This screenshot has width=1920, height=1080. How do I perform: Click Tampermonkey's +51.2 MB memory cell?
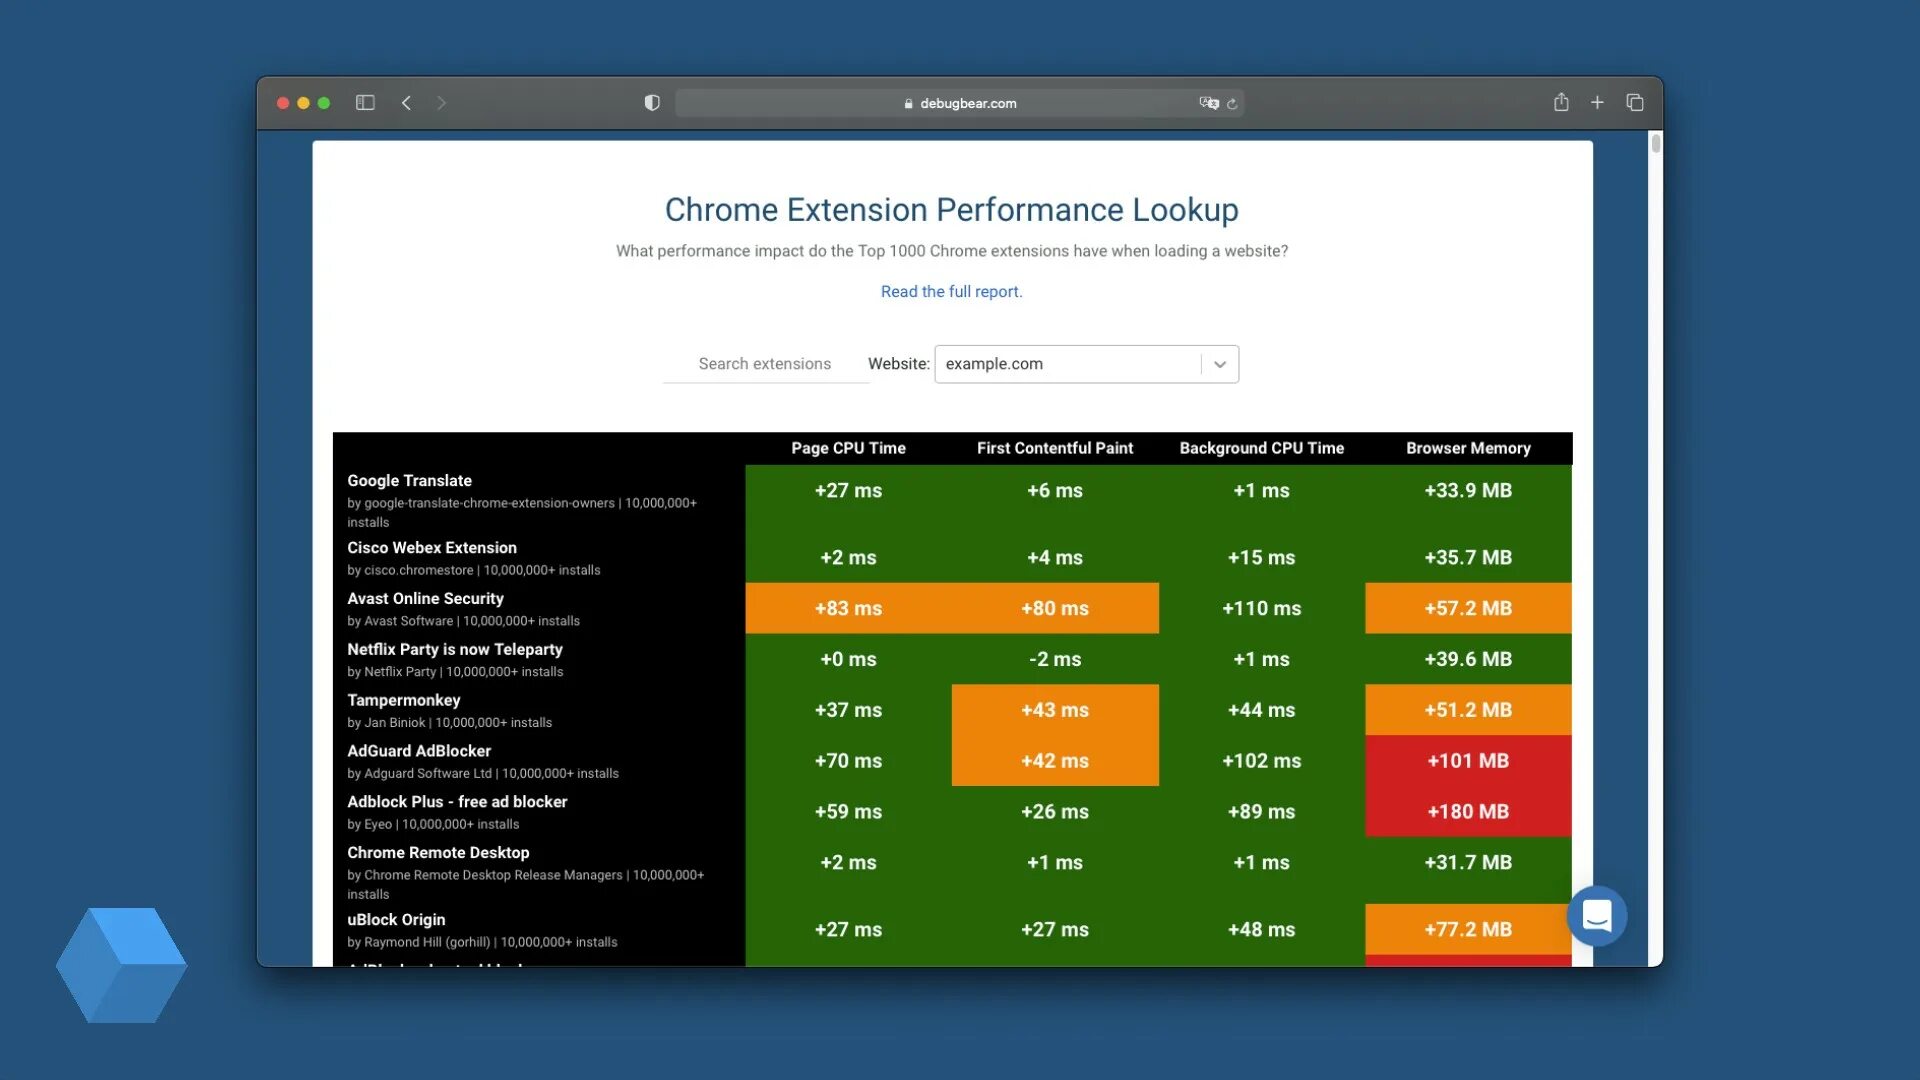1468,710
